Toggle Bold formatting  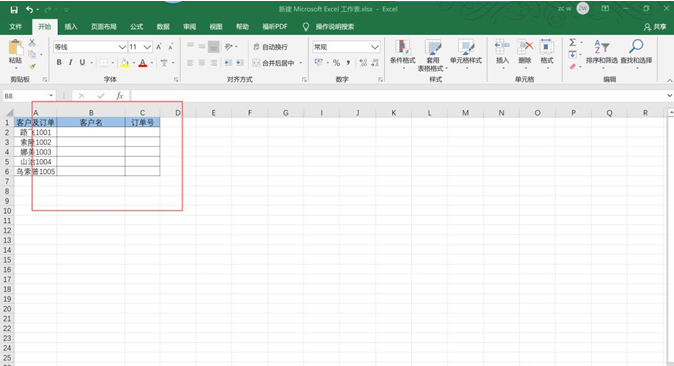(59, 63)
